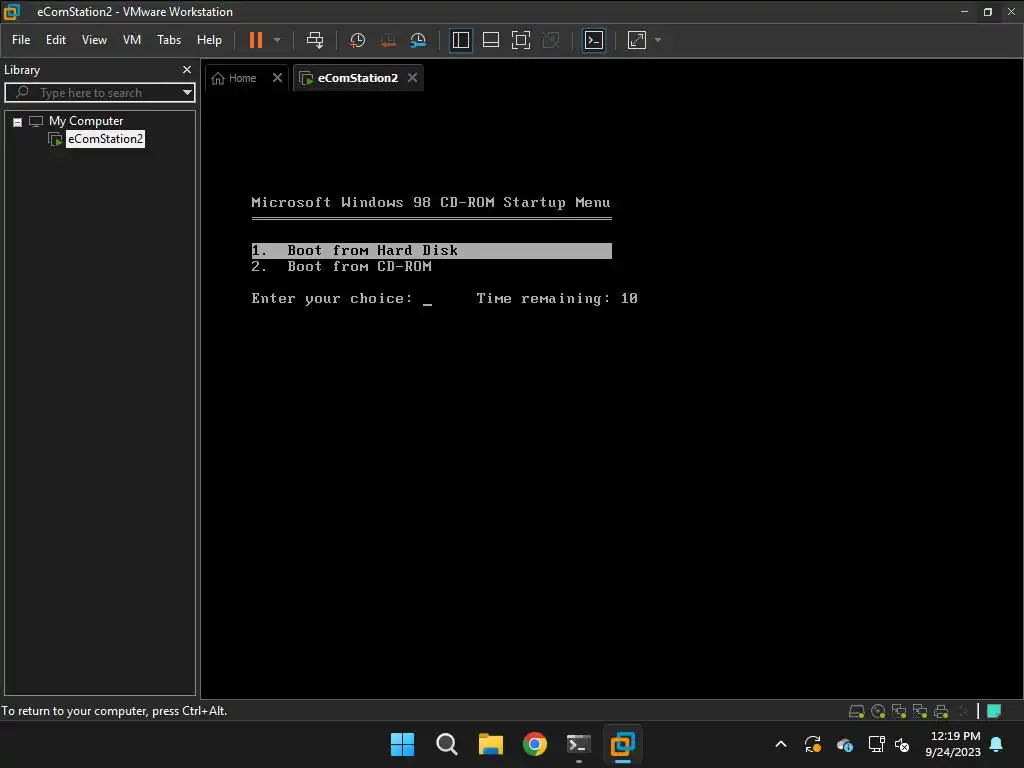
Task: Open the snapshot manager wrench icon
Action: coord(418,40)
